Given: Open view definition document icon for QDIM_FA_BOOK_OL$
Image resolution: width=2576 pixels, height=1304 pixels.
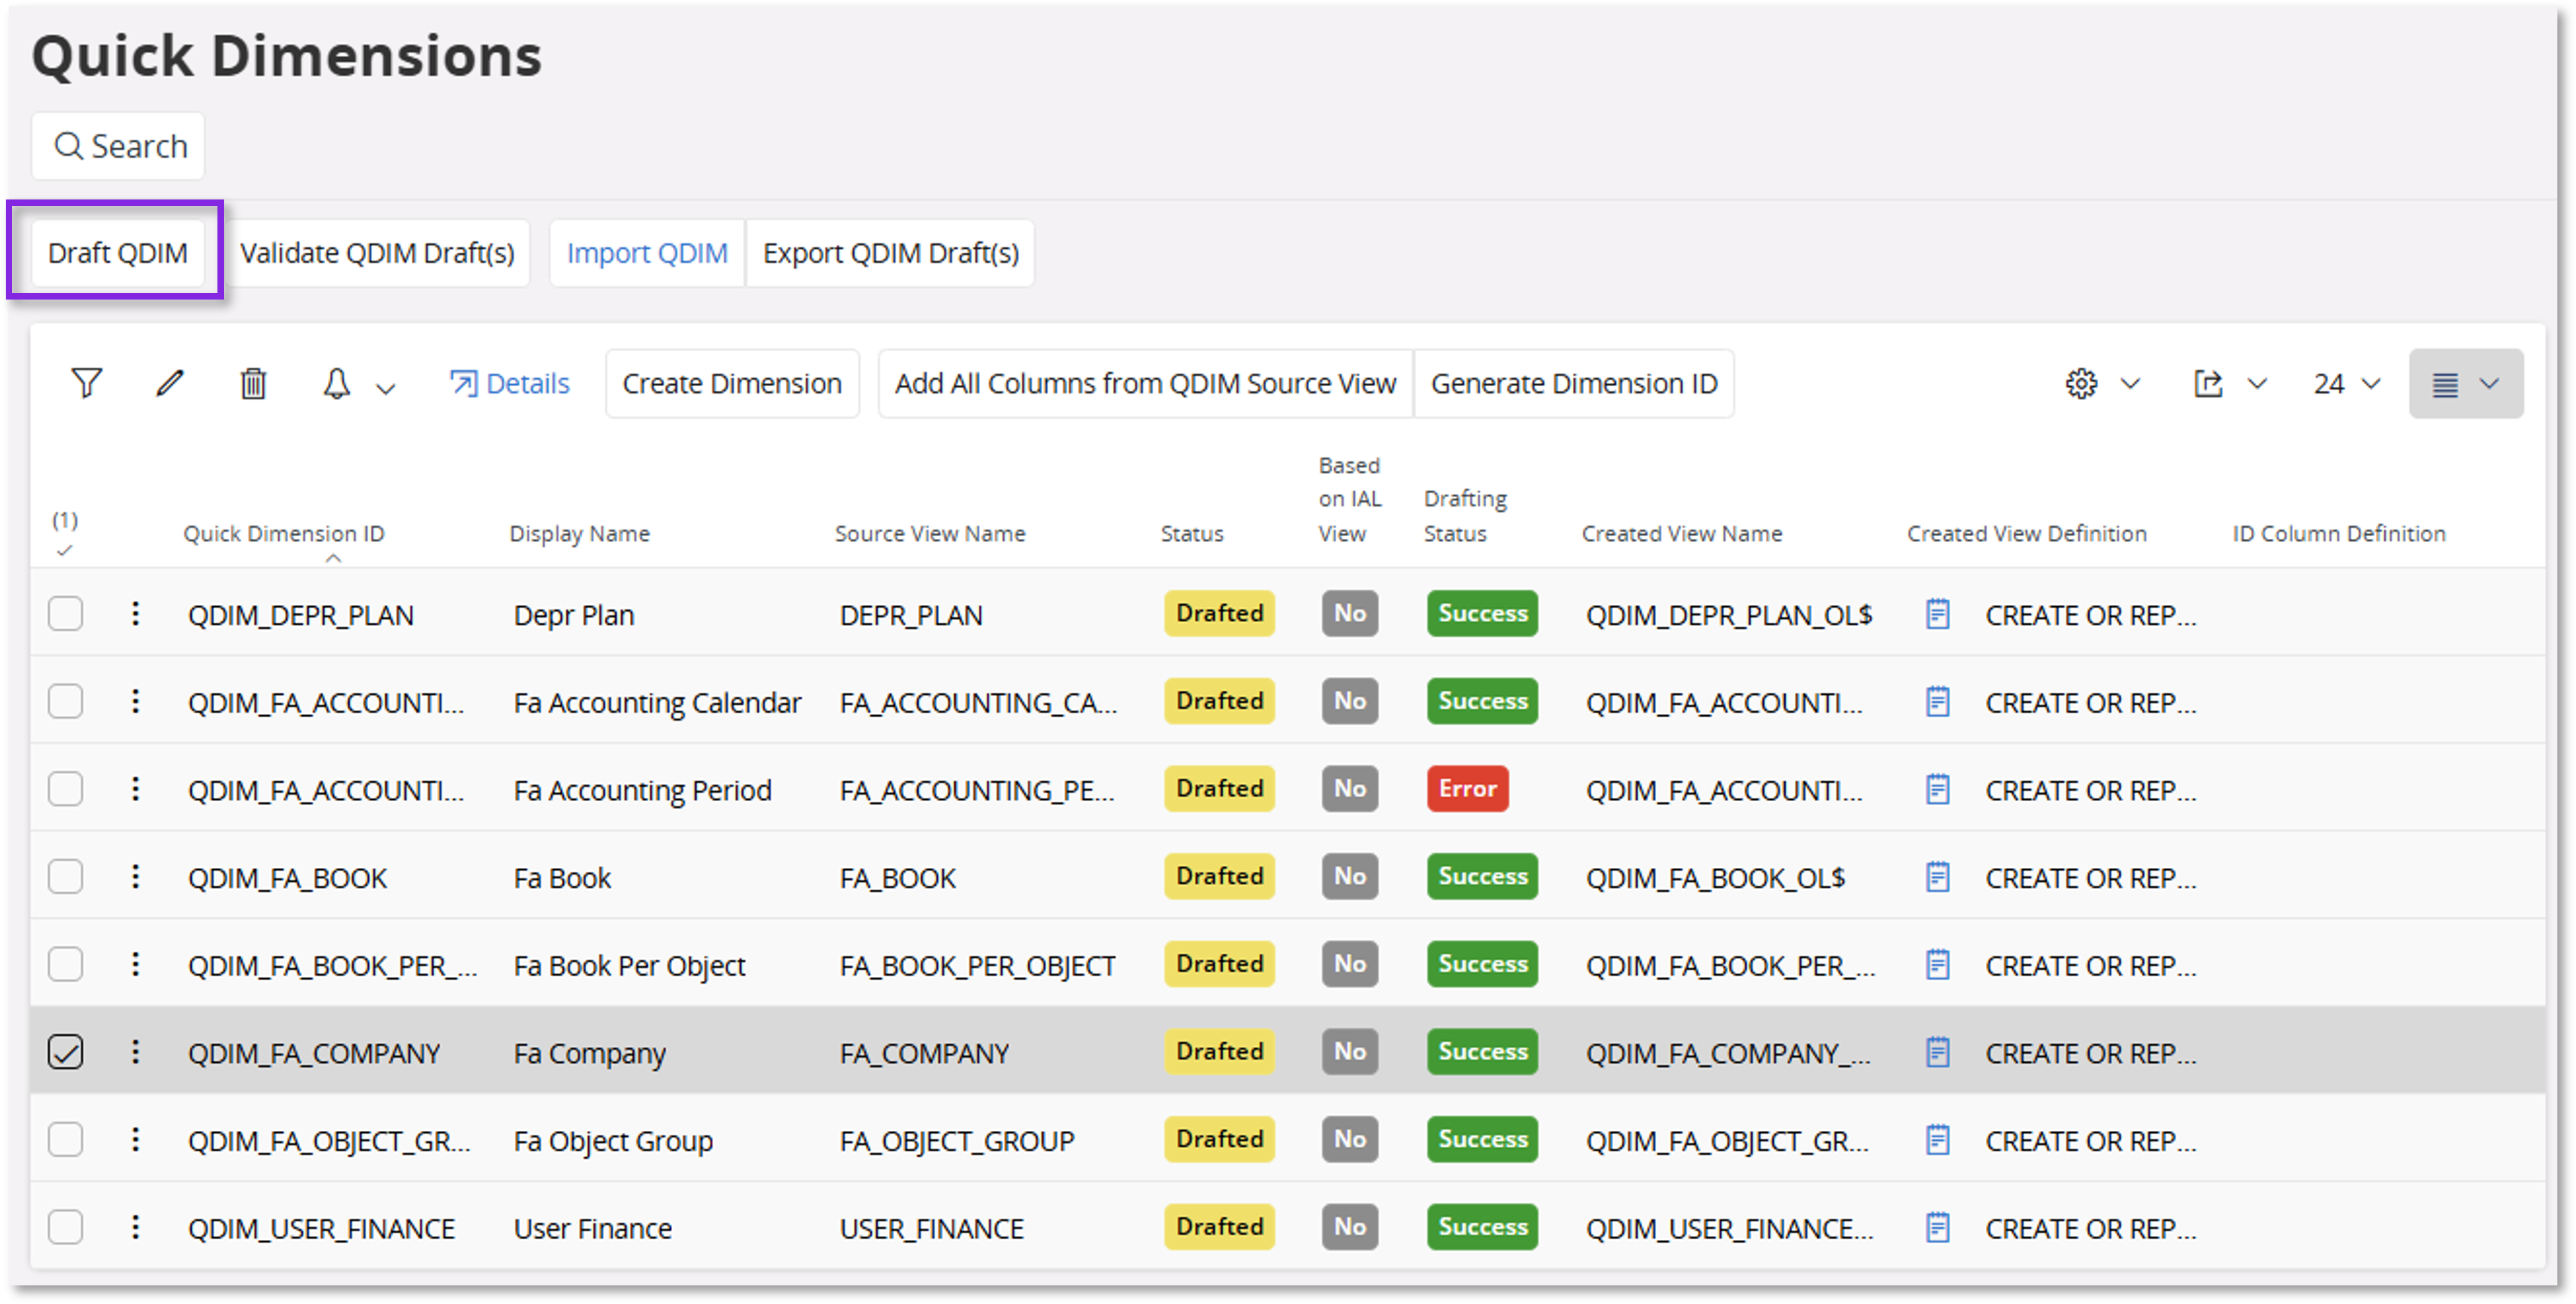Looking at the screenshot, I should [1937, 877].
